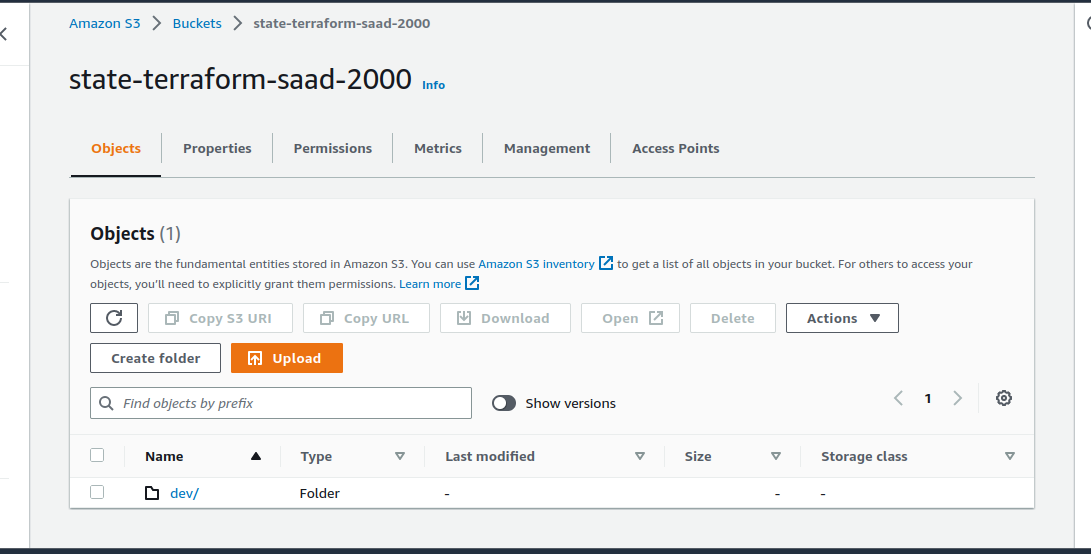Switch to the Management tab

(x=547, y=148)
